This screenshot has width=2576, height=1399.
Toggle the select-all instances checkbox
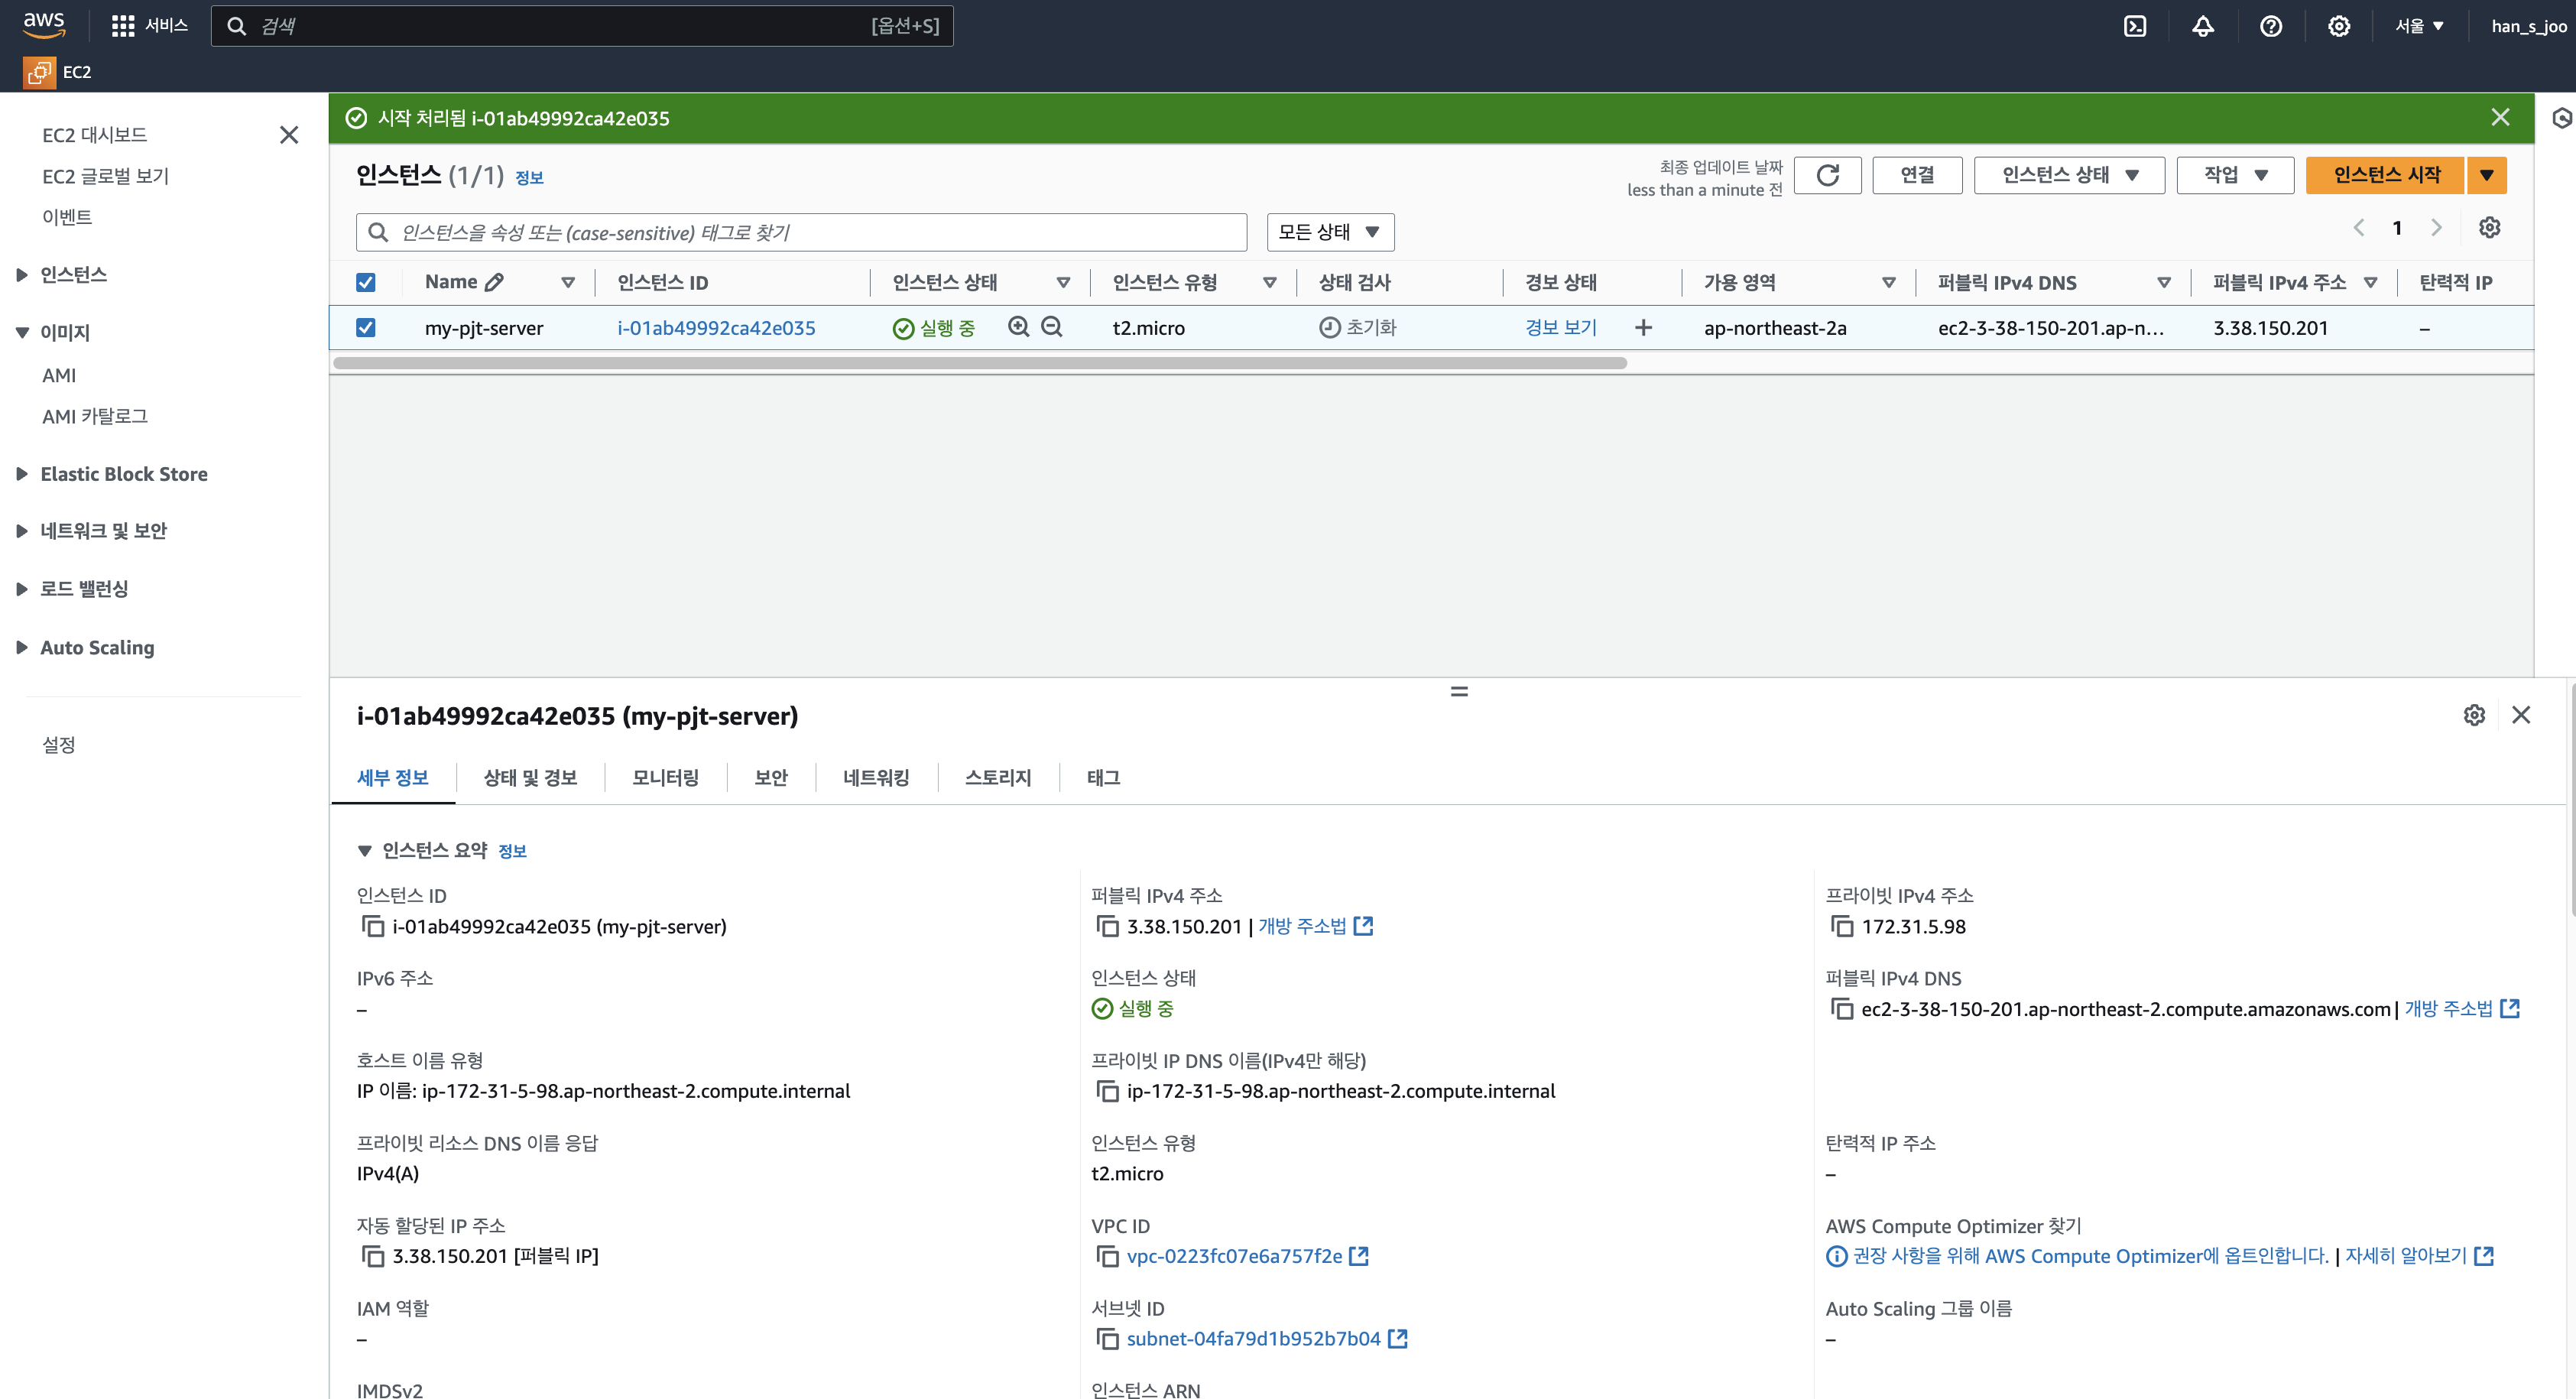pyautogui.click(x=366, y=283)
